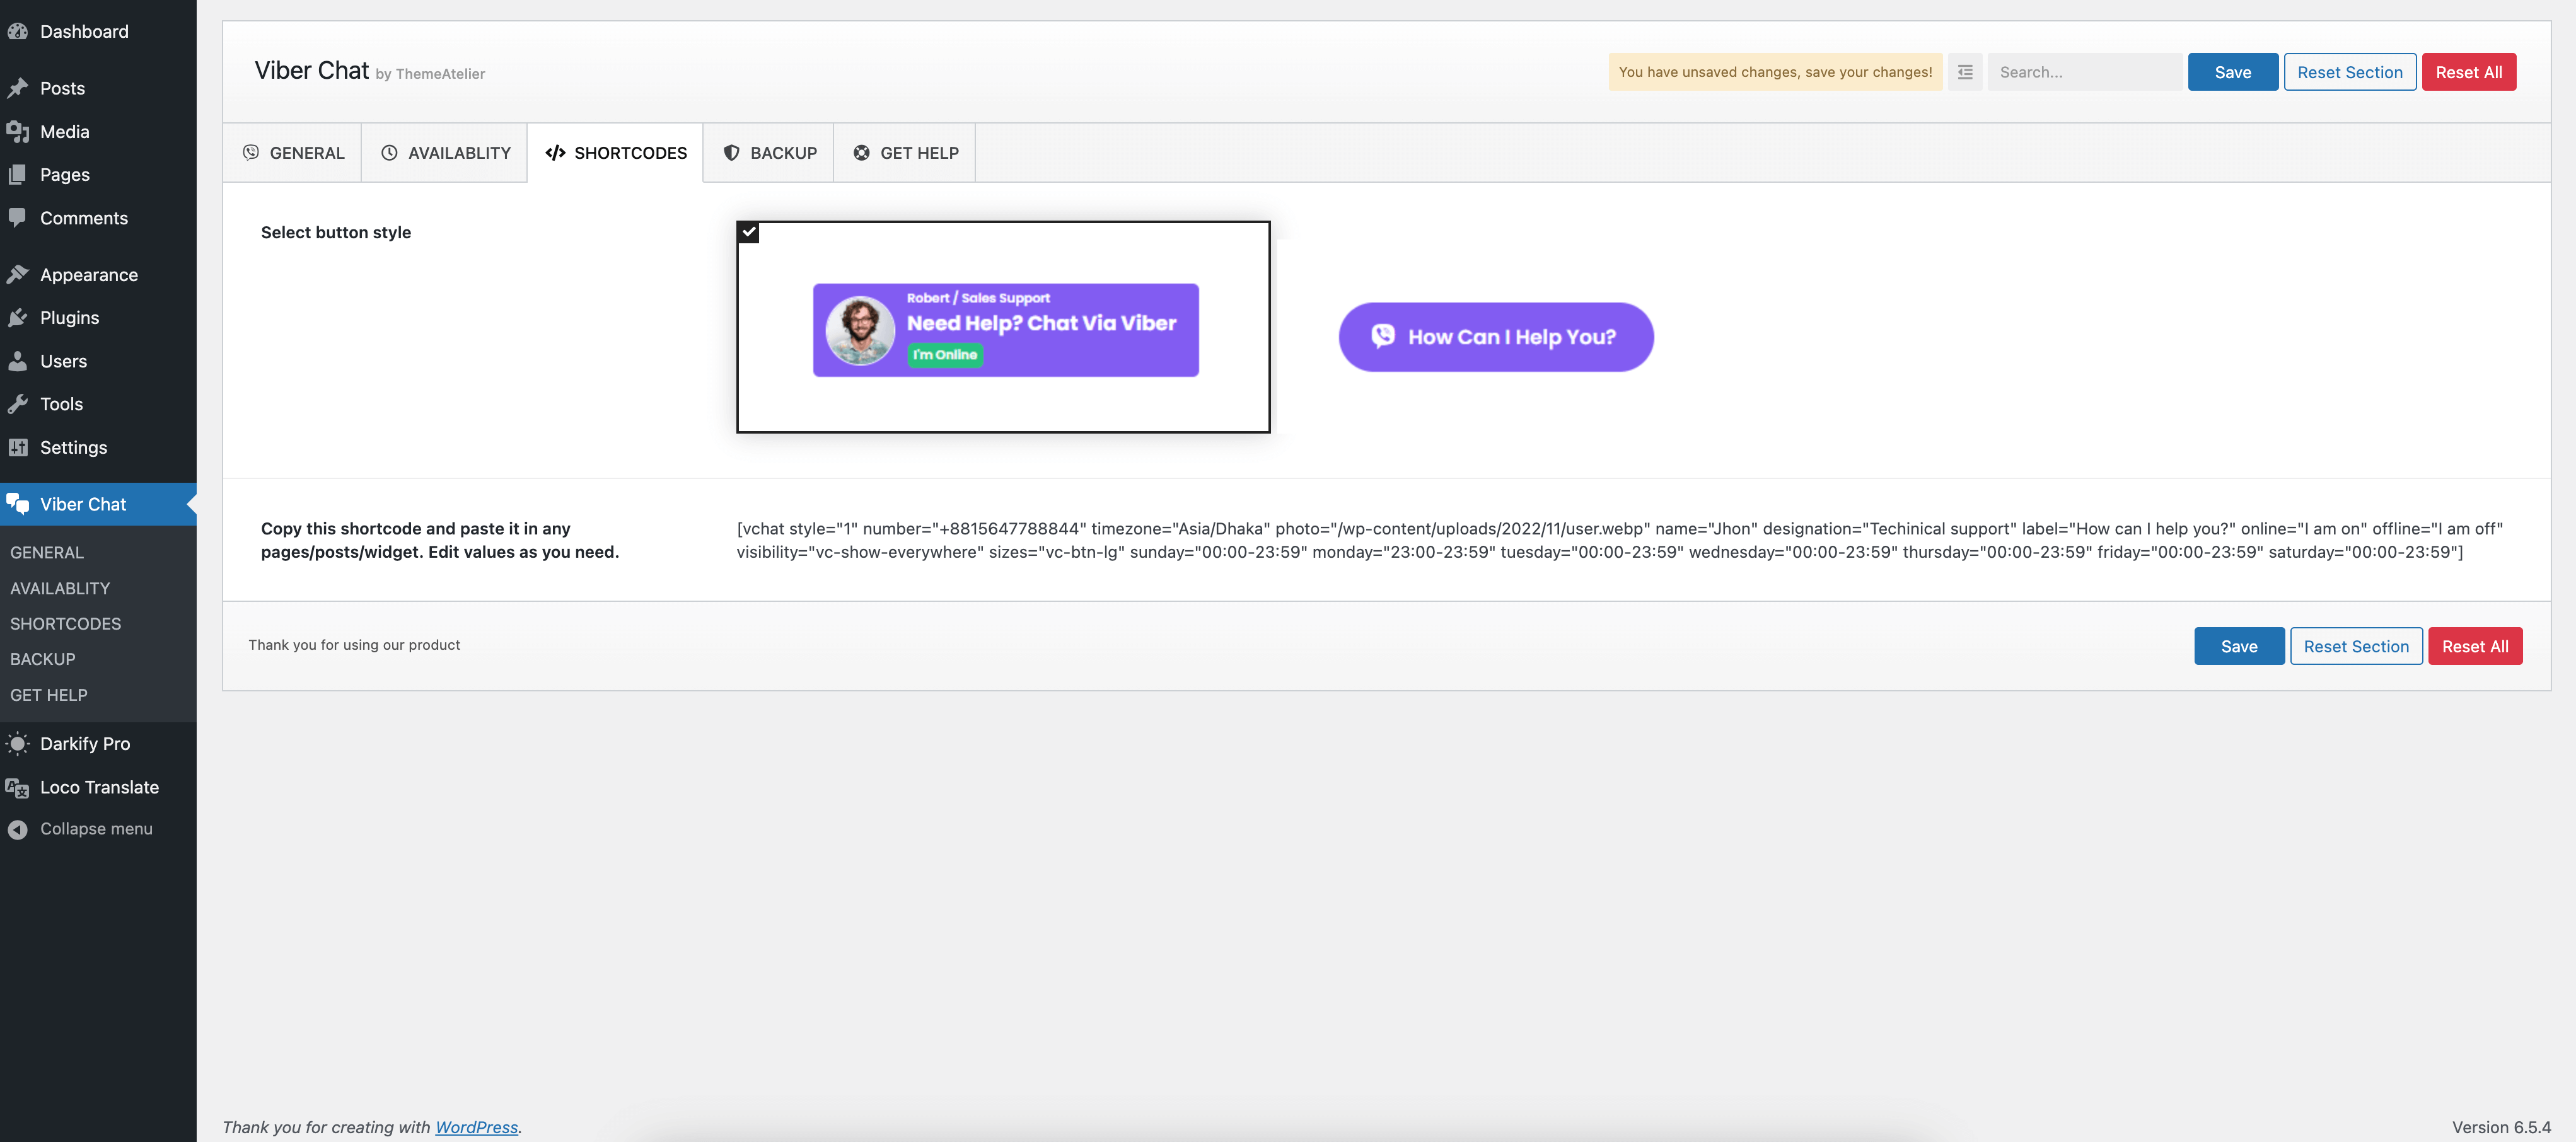Image resolution: width=2576 pixels, height=1142 pixels.
Task: Click the bottom Save button
Action: coord(2239,646)
